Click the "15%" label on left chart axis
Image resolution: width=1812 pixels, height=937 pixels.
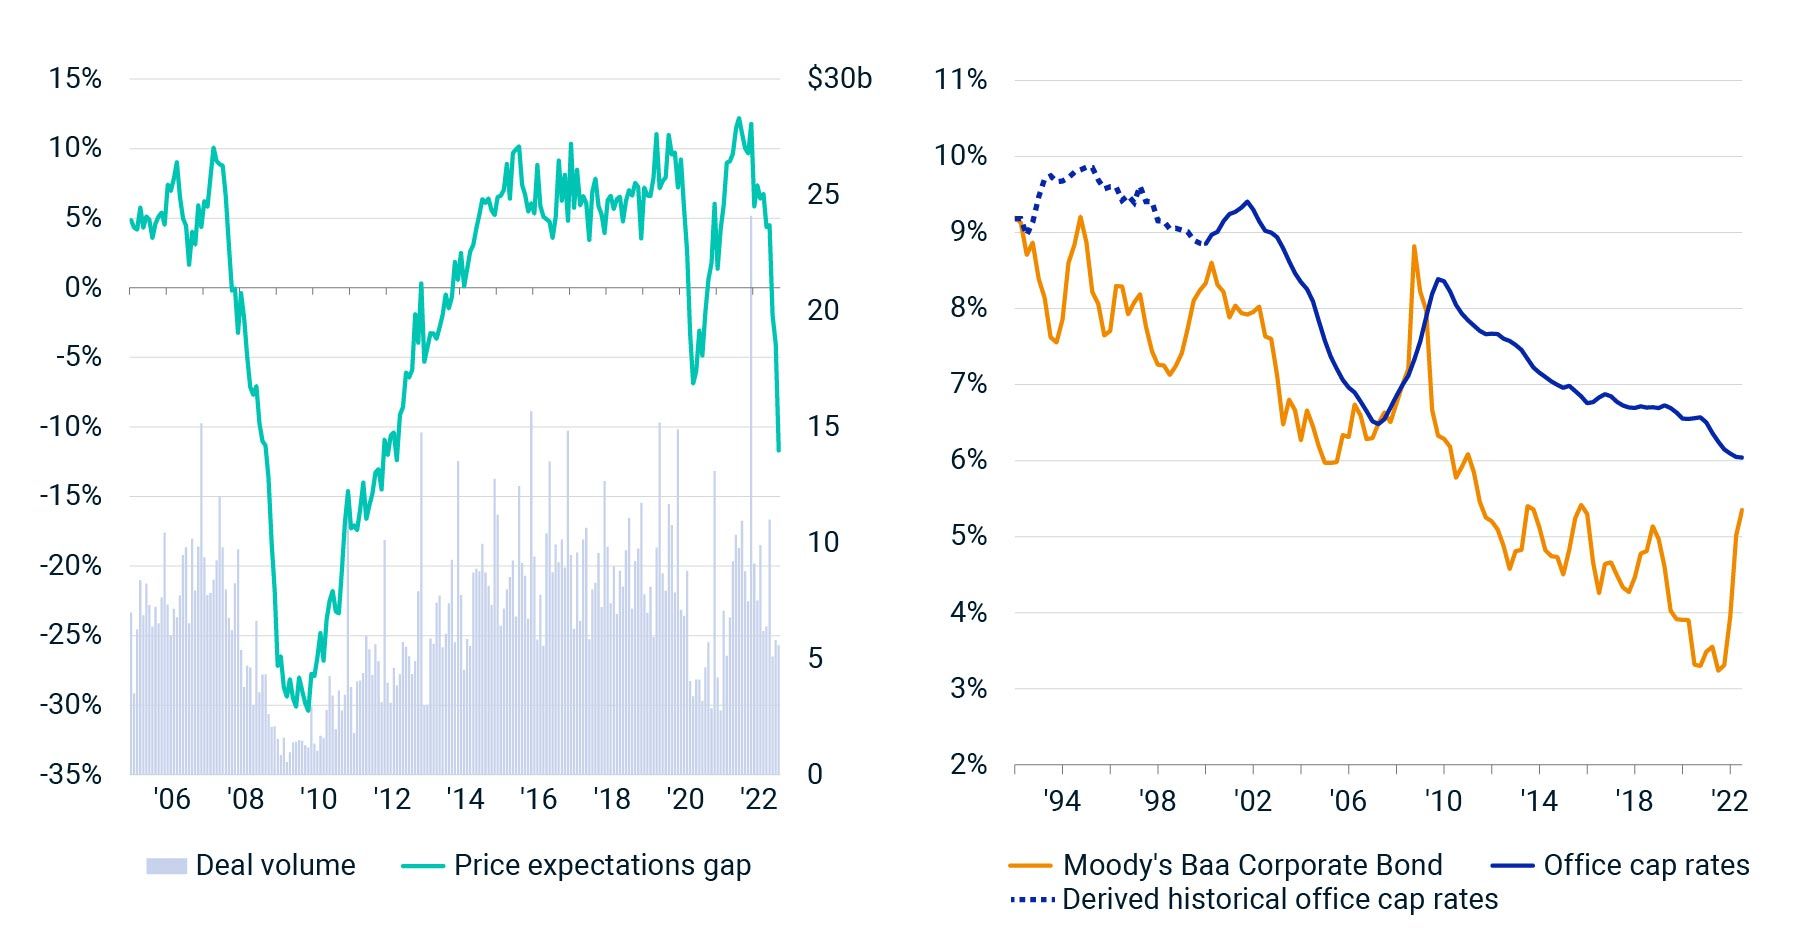(x=75, y=79)
